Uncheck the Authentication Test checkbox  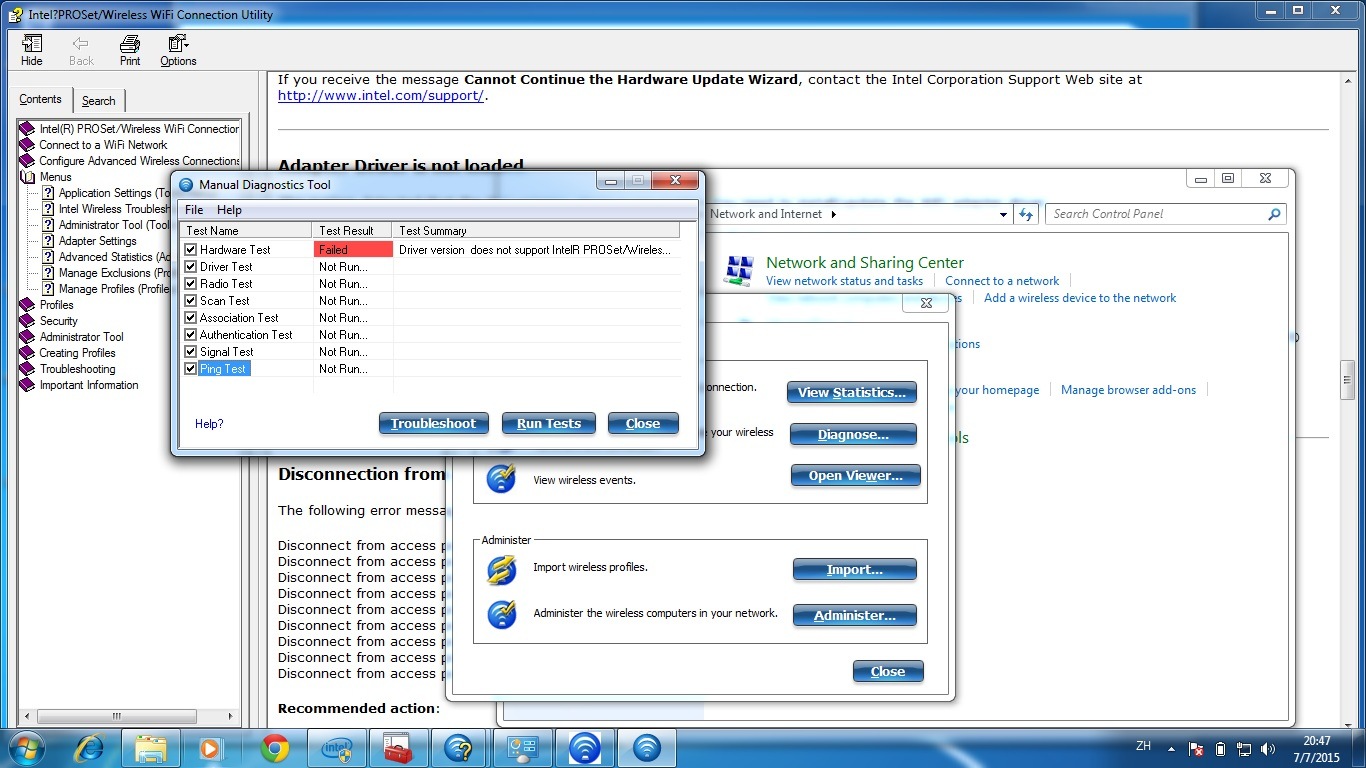click(191, 335)
